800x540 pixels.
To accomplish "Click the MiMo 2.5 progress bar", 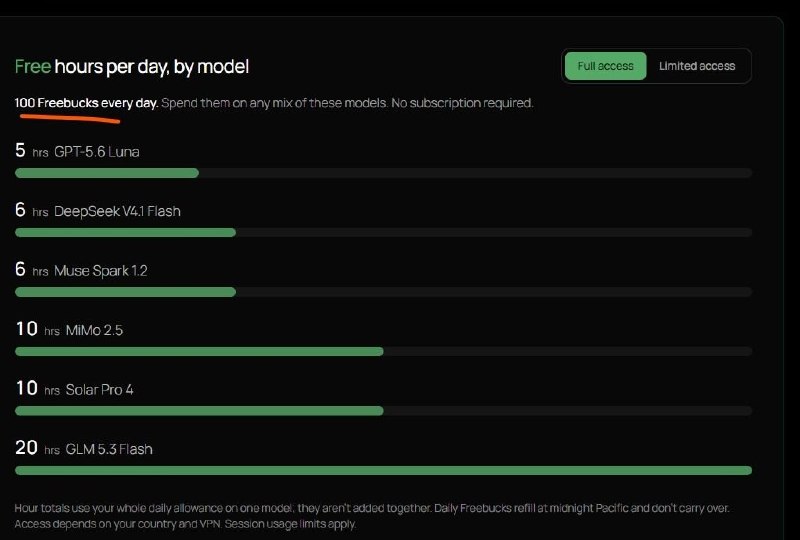I will [x=383, y=352].
